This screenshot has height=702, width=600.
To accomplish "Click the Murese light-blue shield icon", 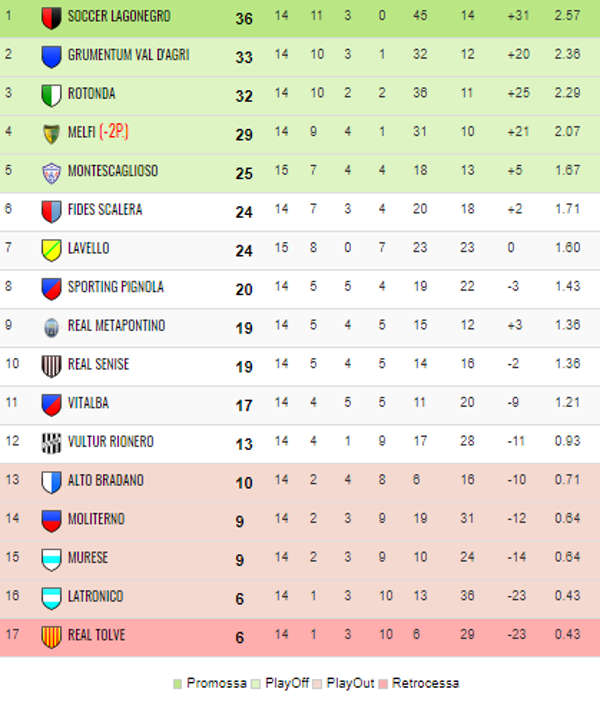I will pyautogui.click(x=51, y=560).
